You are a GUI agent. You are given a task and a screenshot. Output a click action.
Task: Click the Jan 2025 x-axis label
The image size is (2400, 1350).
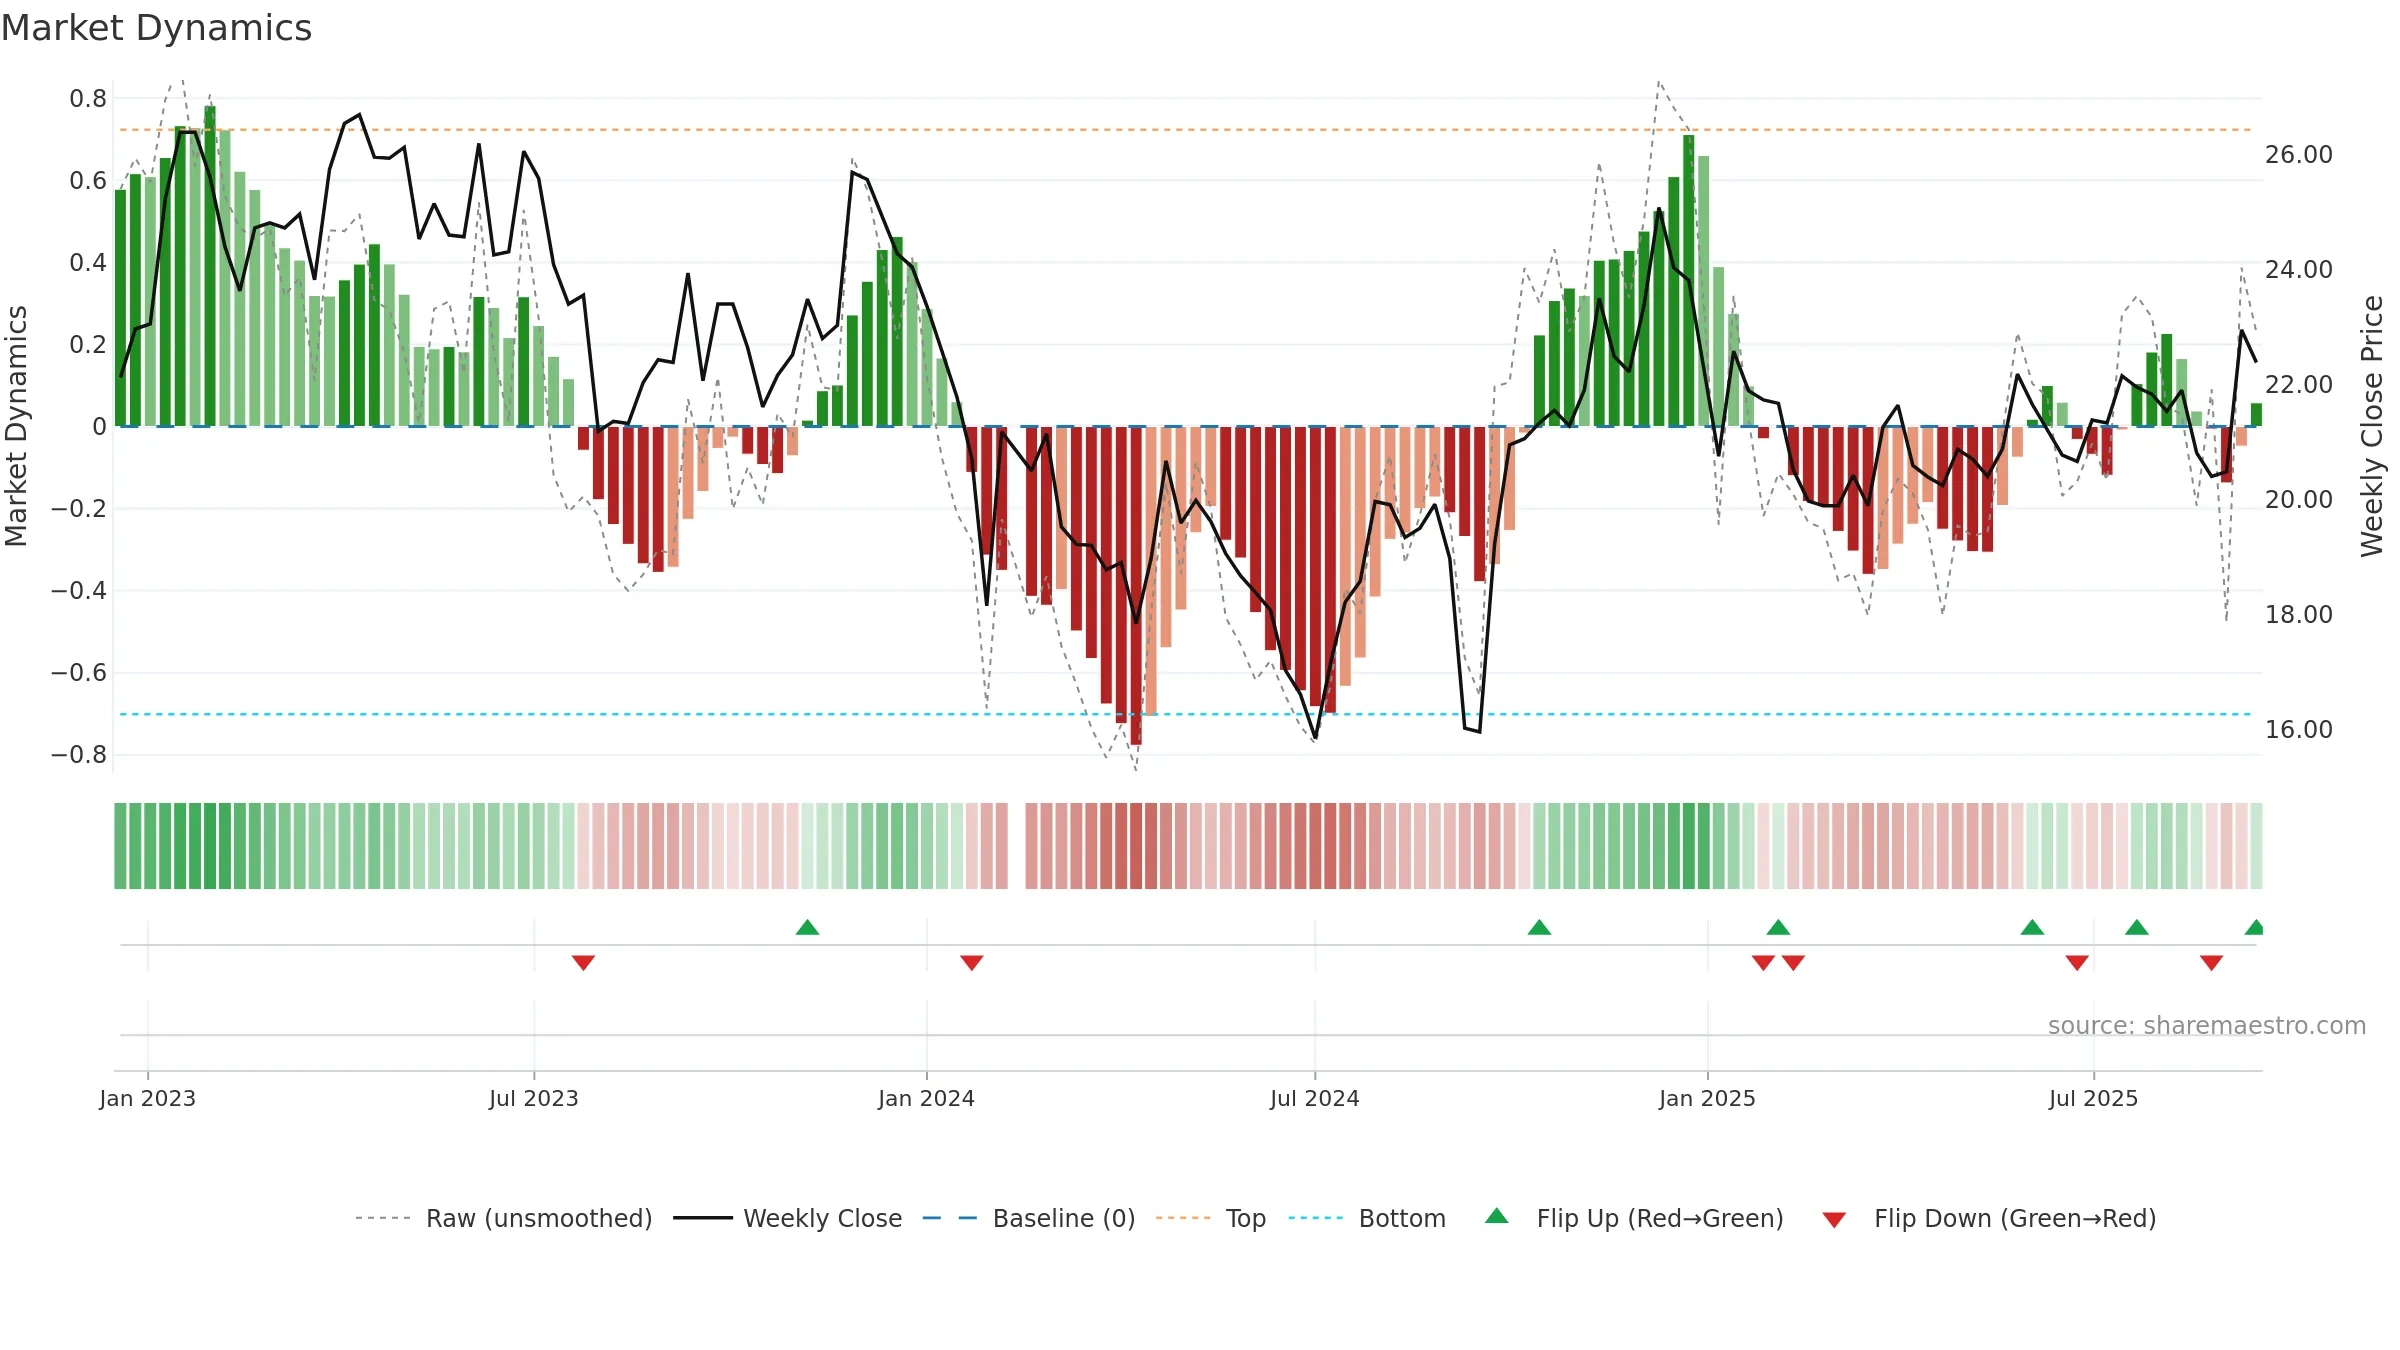pos(1707,1098)
